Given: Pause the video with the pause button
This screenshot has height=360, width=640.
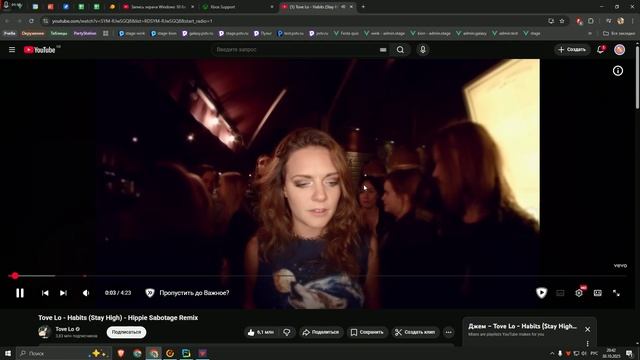Looking at the screenshot, I should tap(20, 293).
